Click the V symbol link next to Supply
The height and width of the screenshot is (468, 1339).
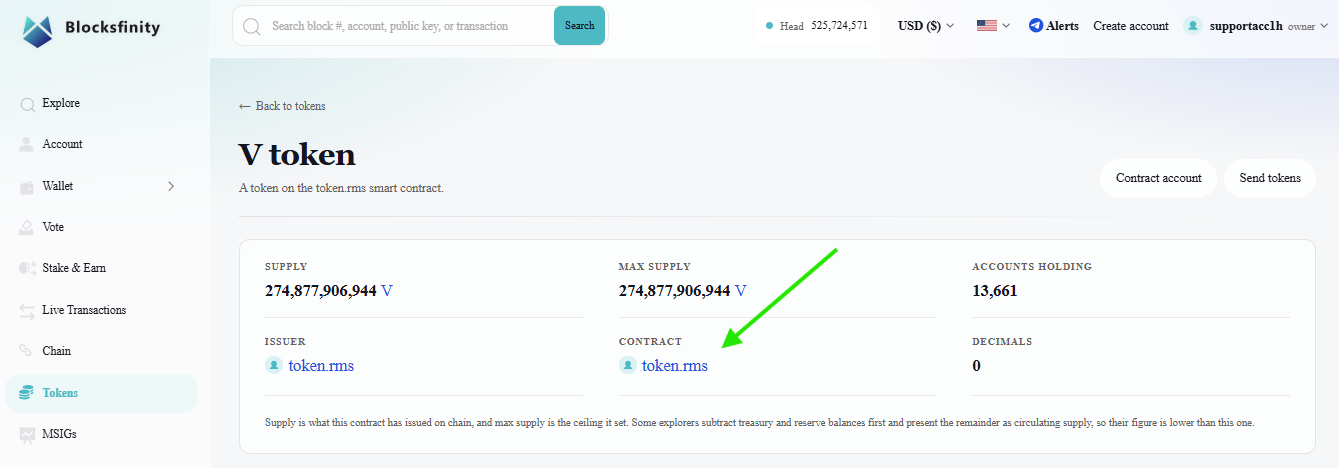click(x=387, y=291)
